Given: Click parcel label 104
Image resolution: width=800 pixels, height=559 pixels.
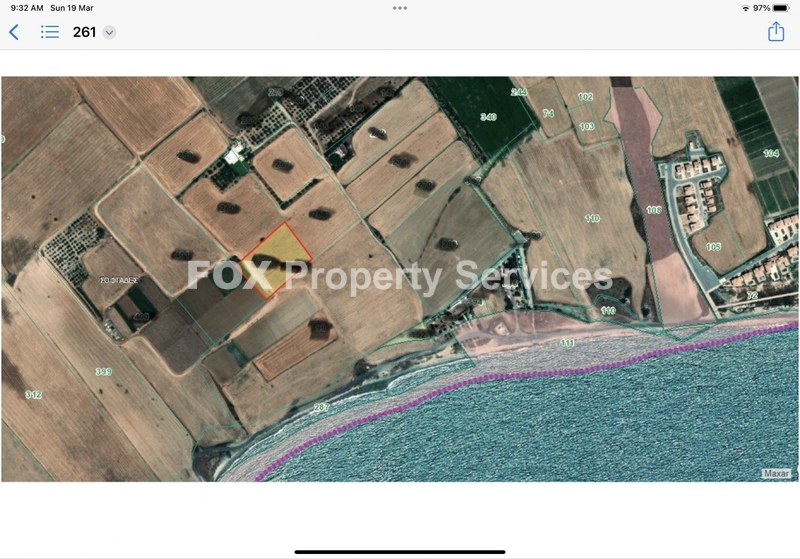Looking at the screenshot, I should (x=771, y=153).
